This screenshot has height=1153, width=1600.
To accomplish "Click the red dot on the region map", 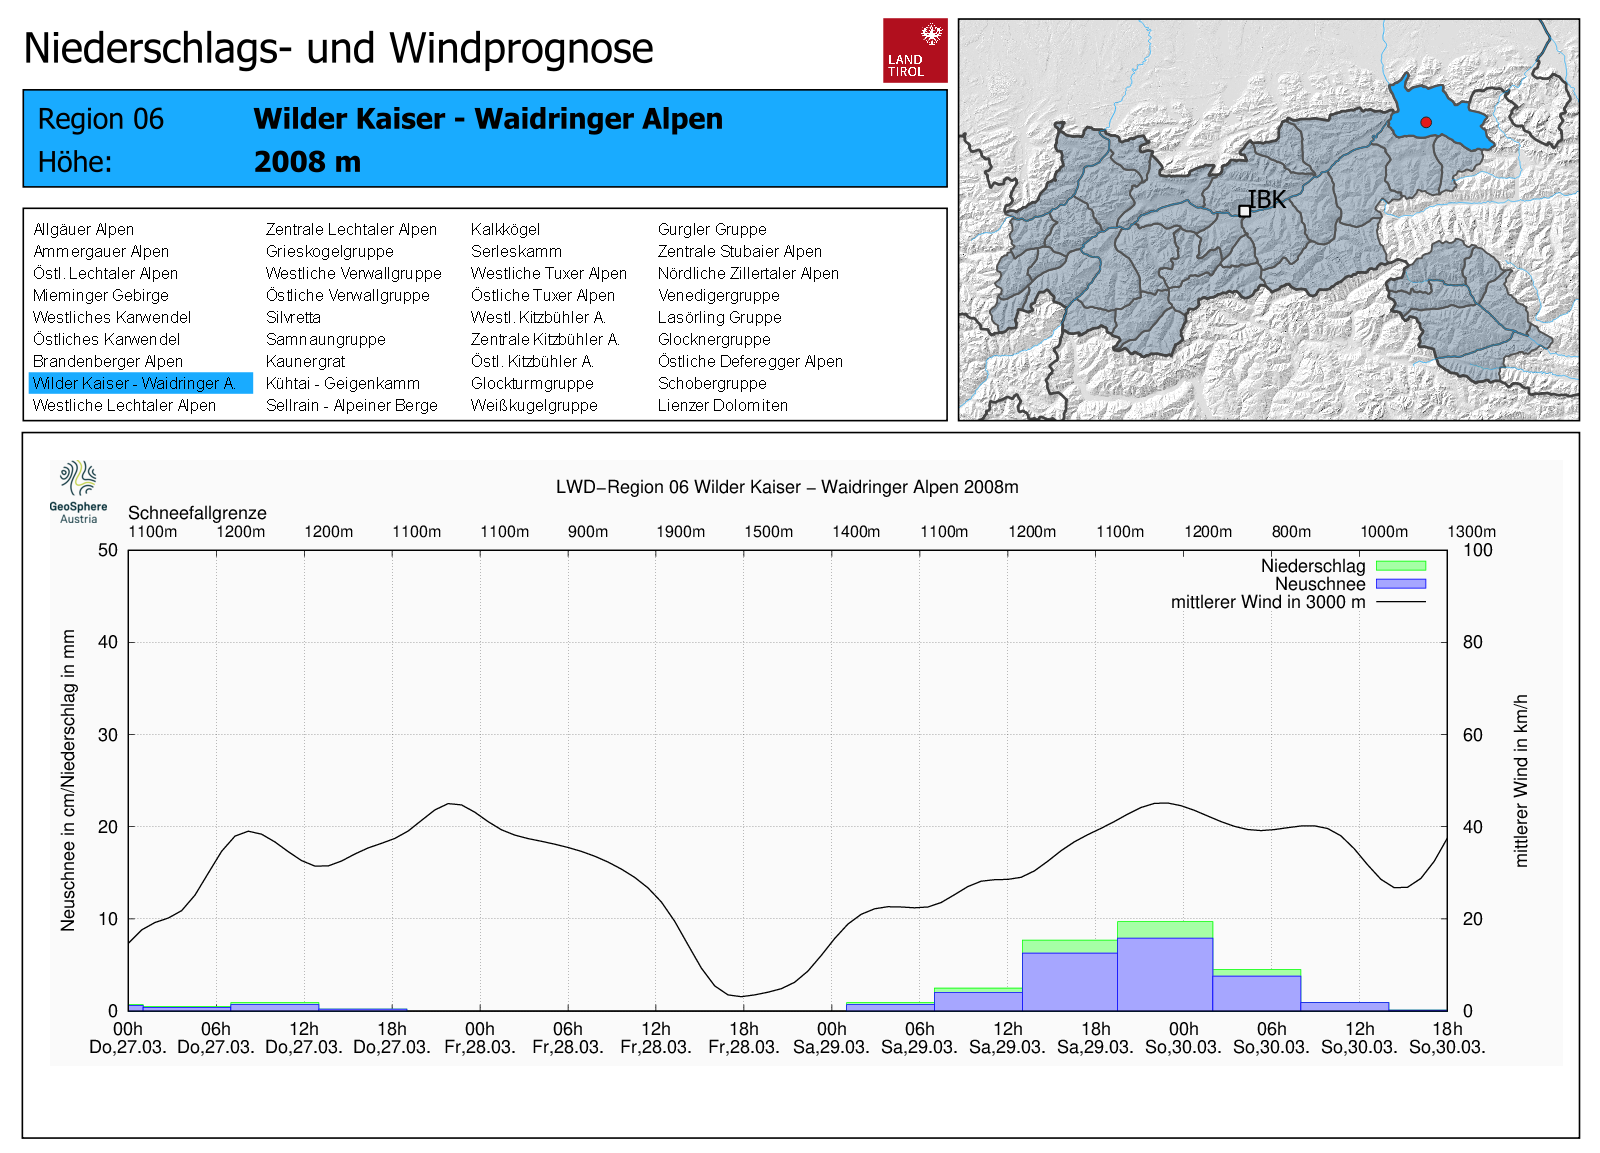I will (x=1426, y=122).
